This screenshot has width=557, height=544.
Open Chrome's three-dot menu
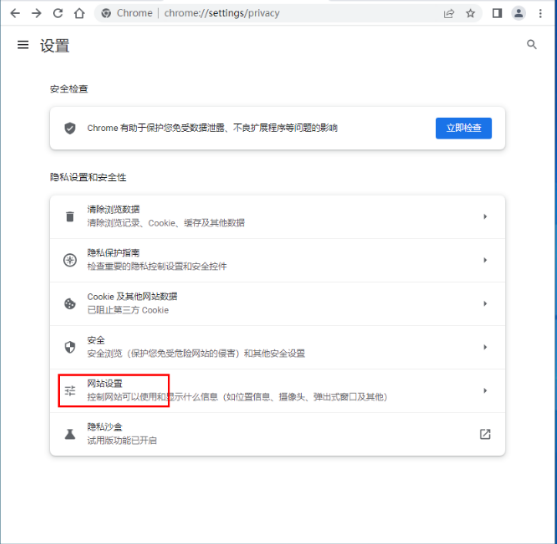pos(540,14)
